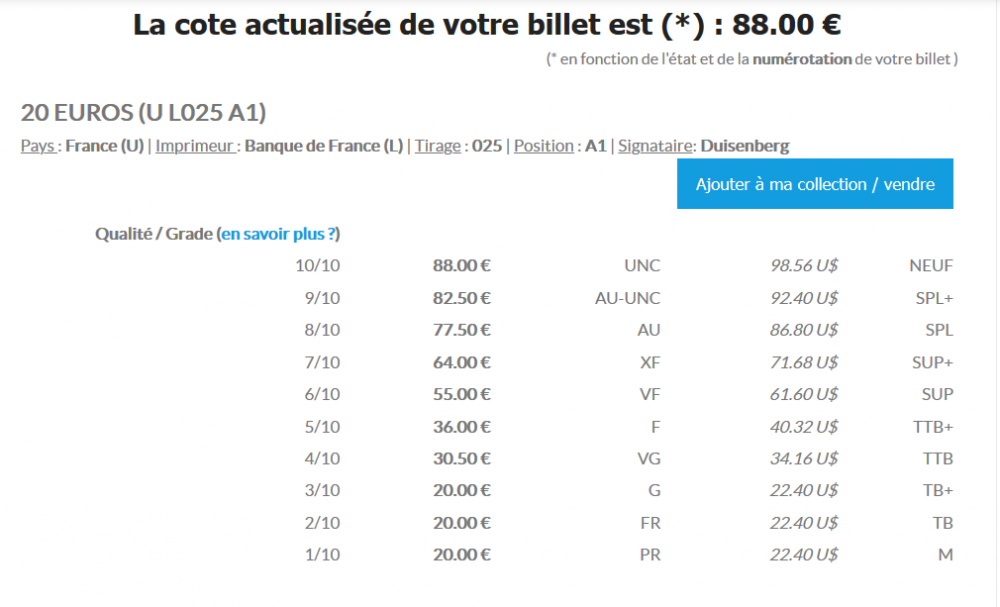Viewport: 1000px width, 607px height.
Task: Click the NEUF grade label
Action: pos(931,266)
